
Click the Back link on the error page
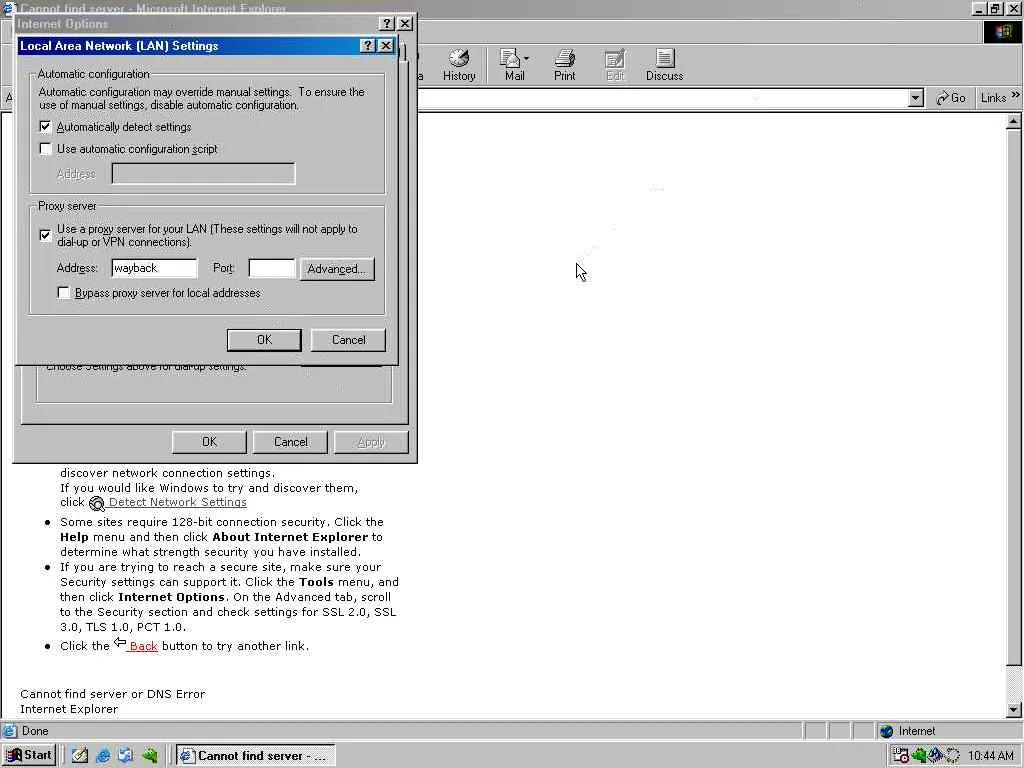143,646
